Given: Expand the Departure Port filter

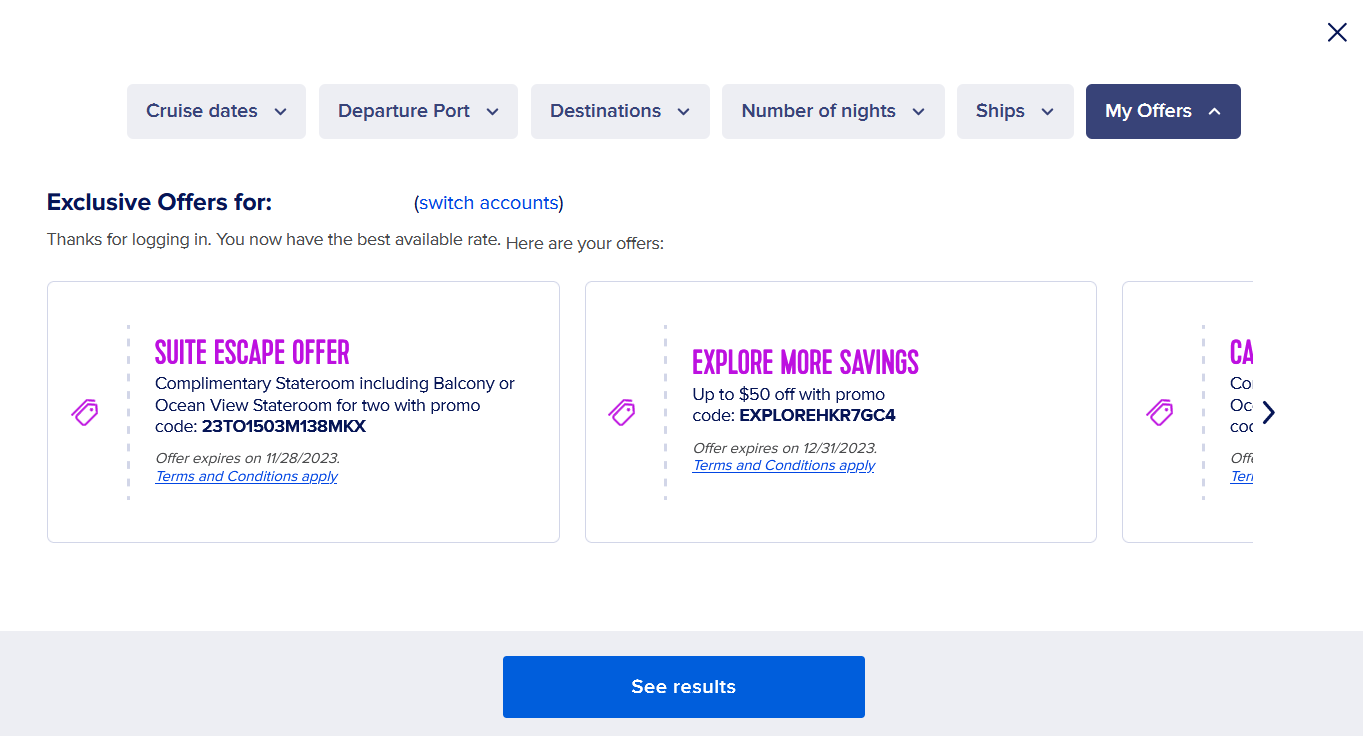Looking at the screenshot, I should click(418, 111).
